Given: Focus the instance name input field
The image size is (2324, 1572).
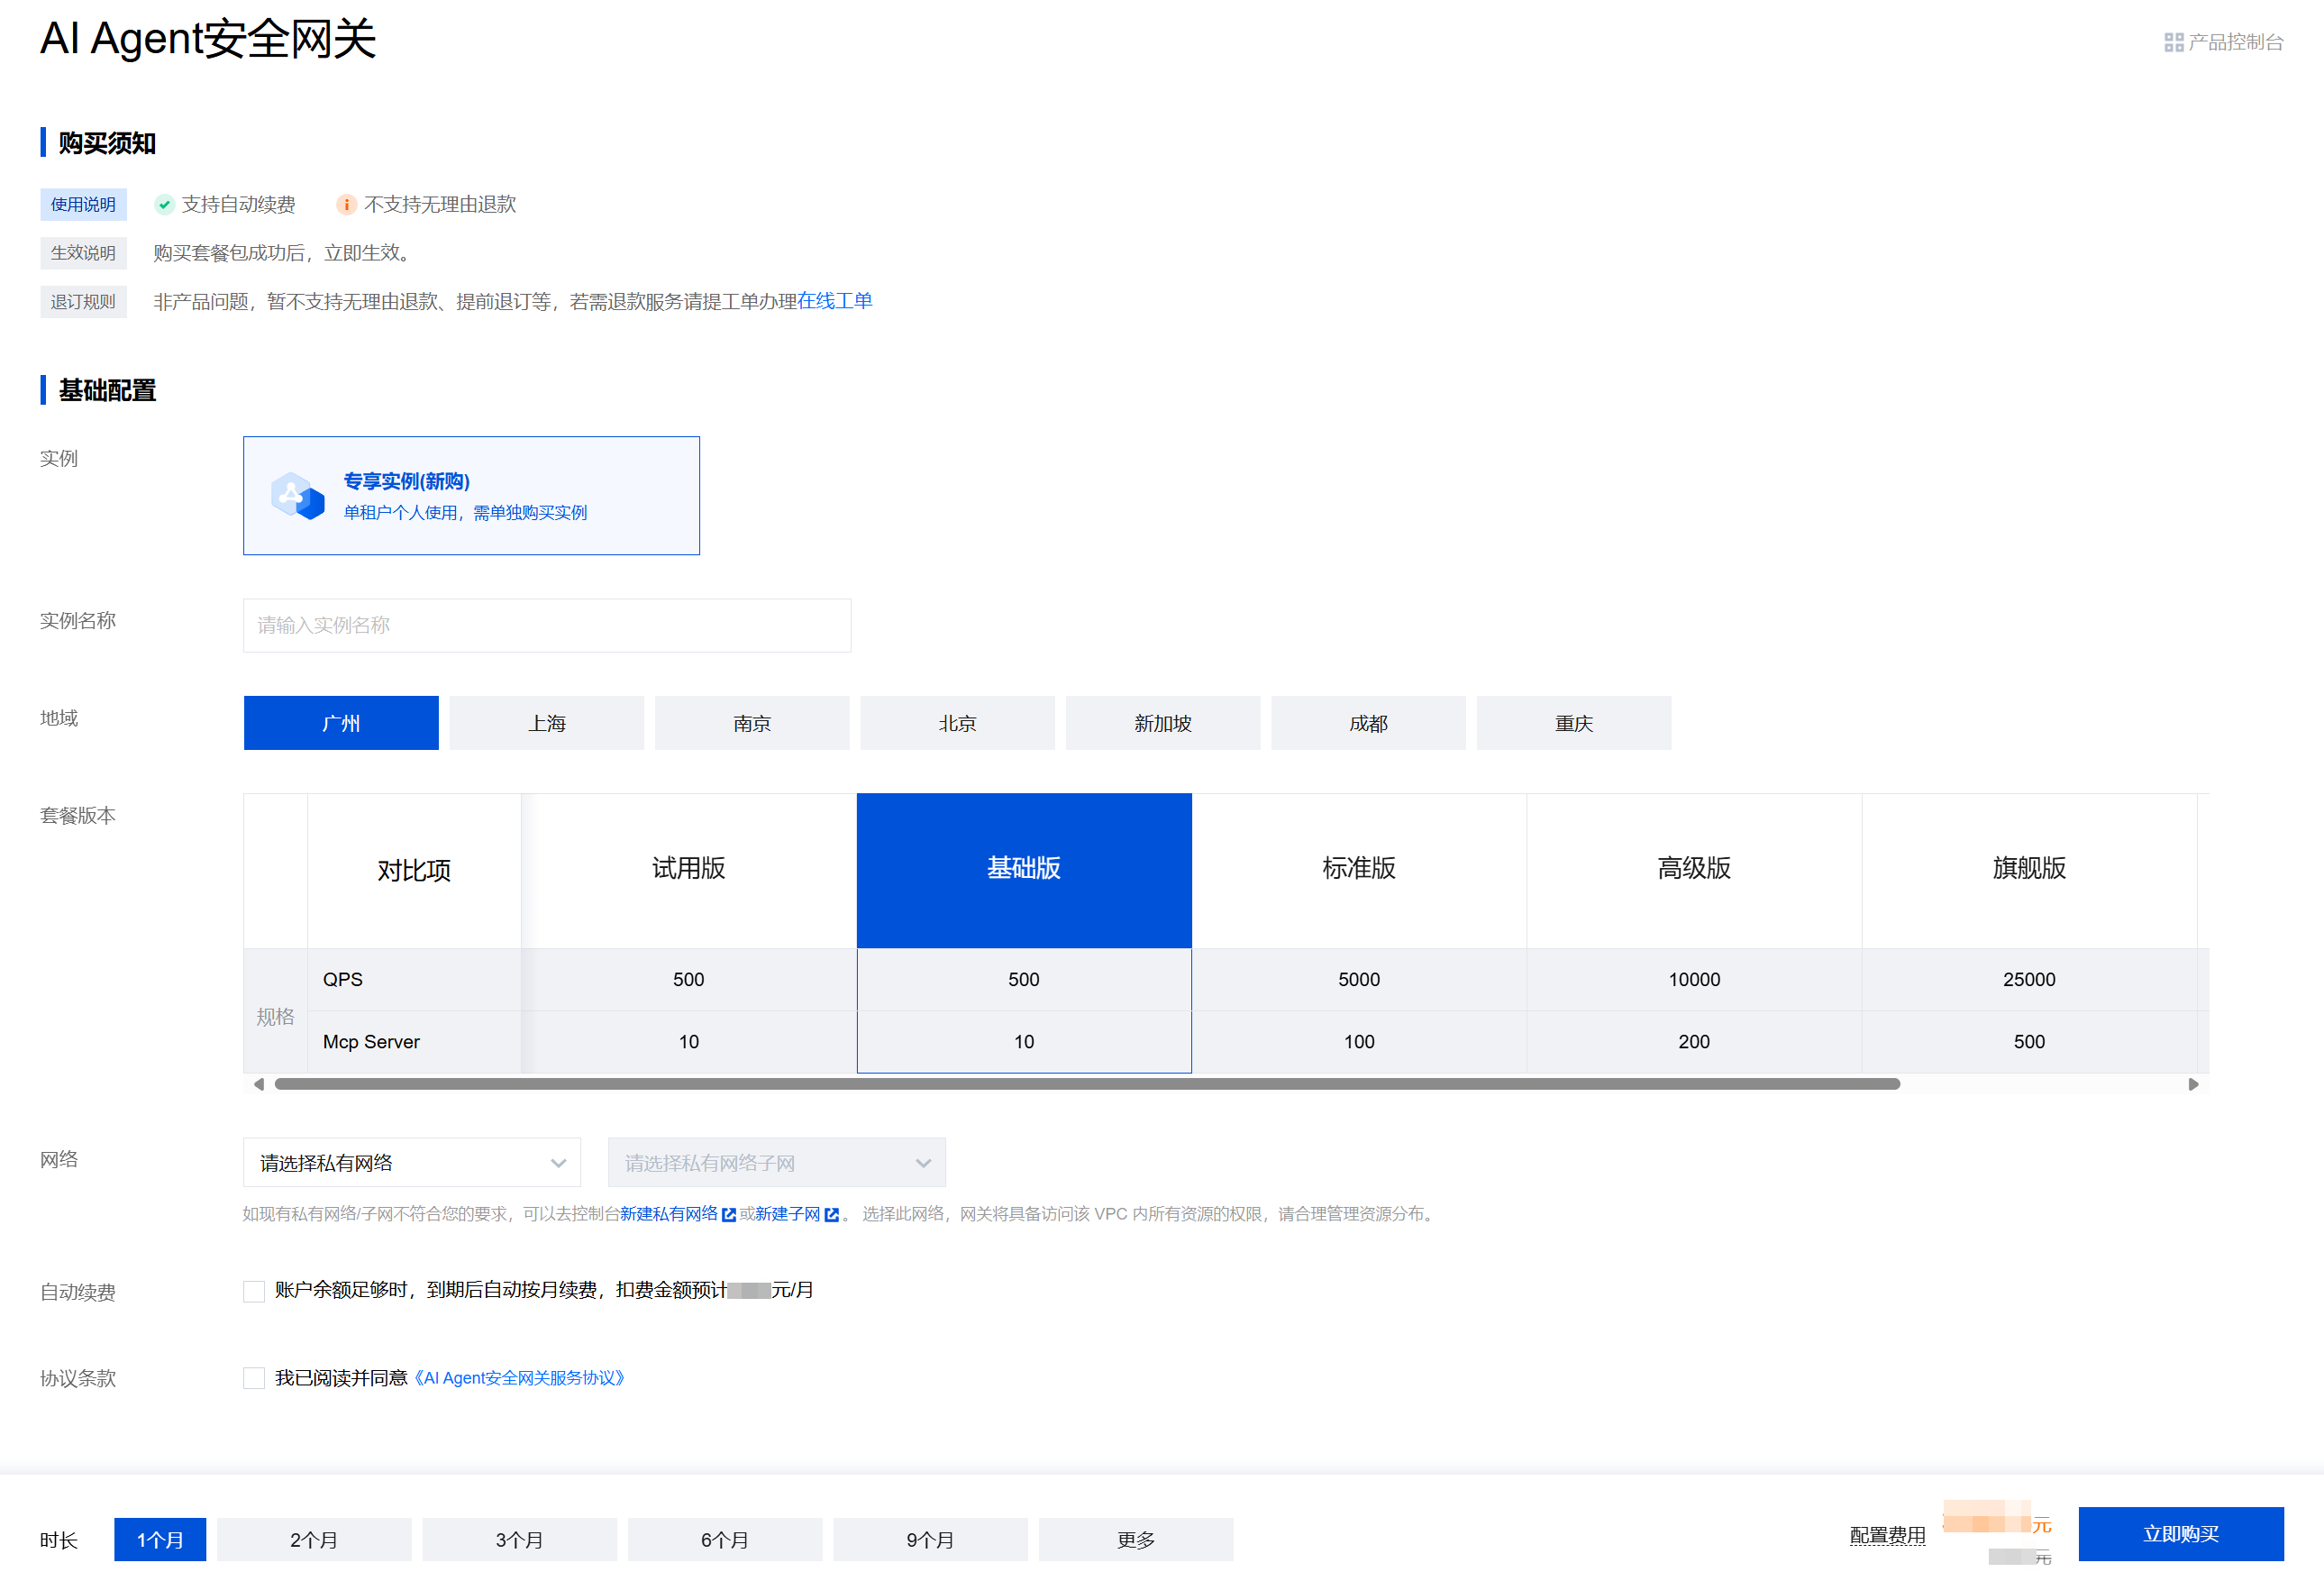Looking at the screenshot, I should click(546, 625).
